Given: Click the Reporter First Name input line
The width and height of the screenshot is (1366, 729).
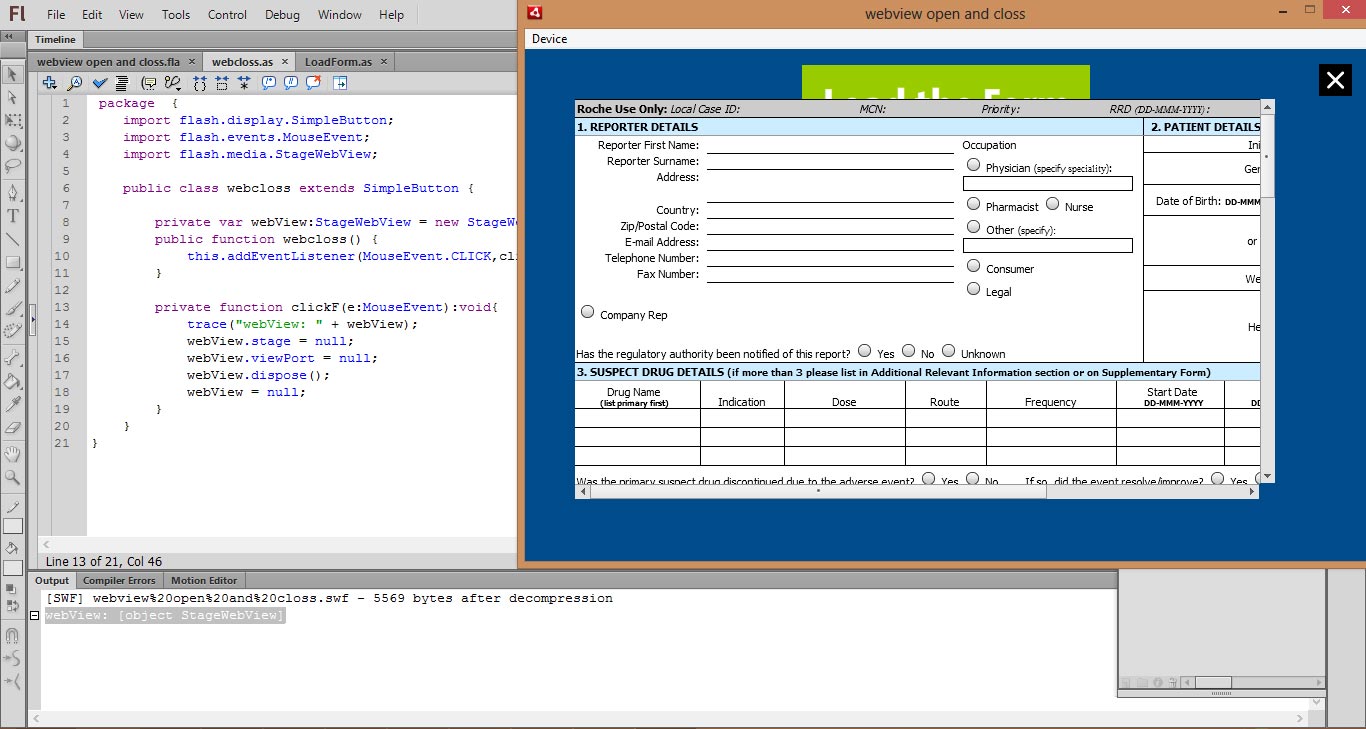Looking at the screenshot, I should click(x=829, y=146).
